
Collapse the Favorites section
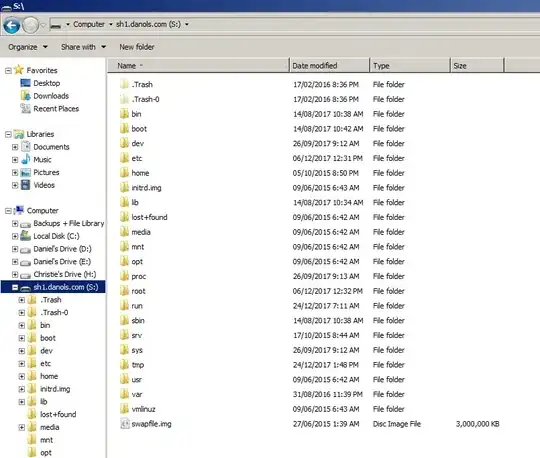click(x=8, y=71)
